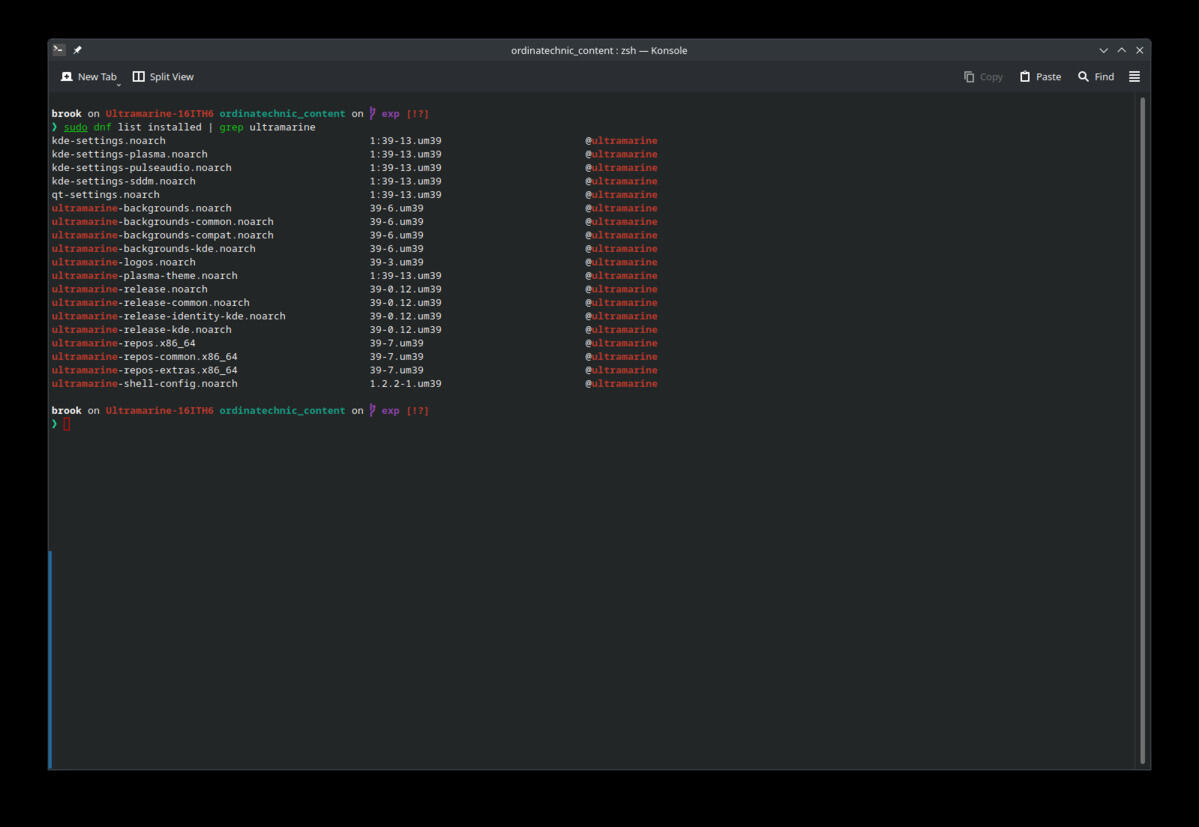The height and width of the screenshot is (827, 1199).
Task: Close the Konsole window
Action: tap(1139, 50)
